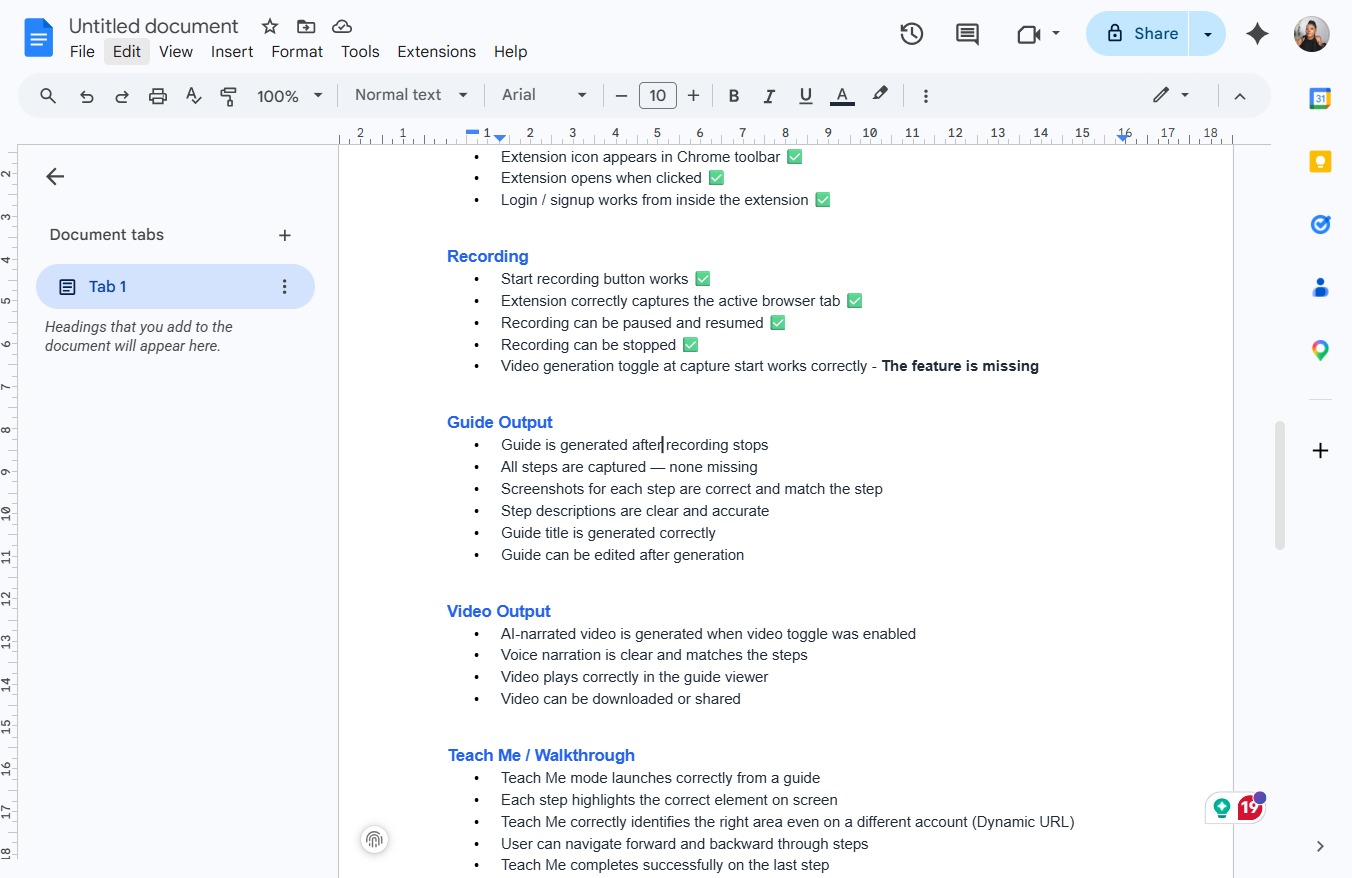This screenshot has height=878, width=1352.
Task: Increase font size with plus button
Action: 693,96
